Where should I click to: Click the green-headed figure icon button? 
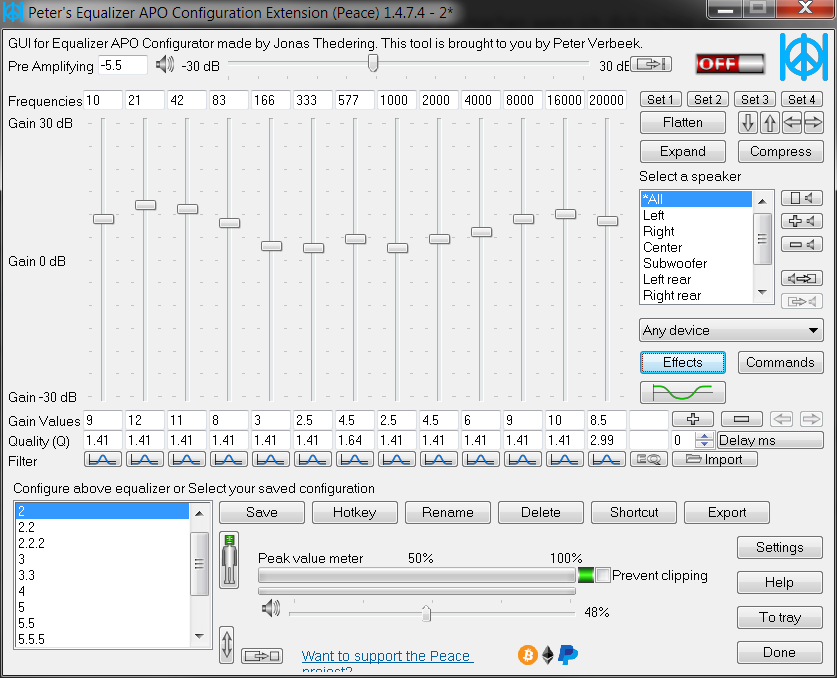click(x=230, y=560)
